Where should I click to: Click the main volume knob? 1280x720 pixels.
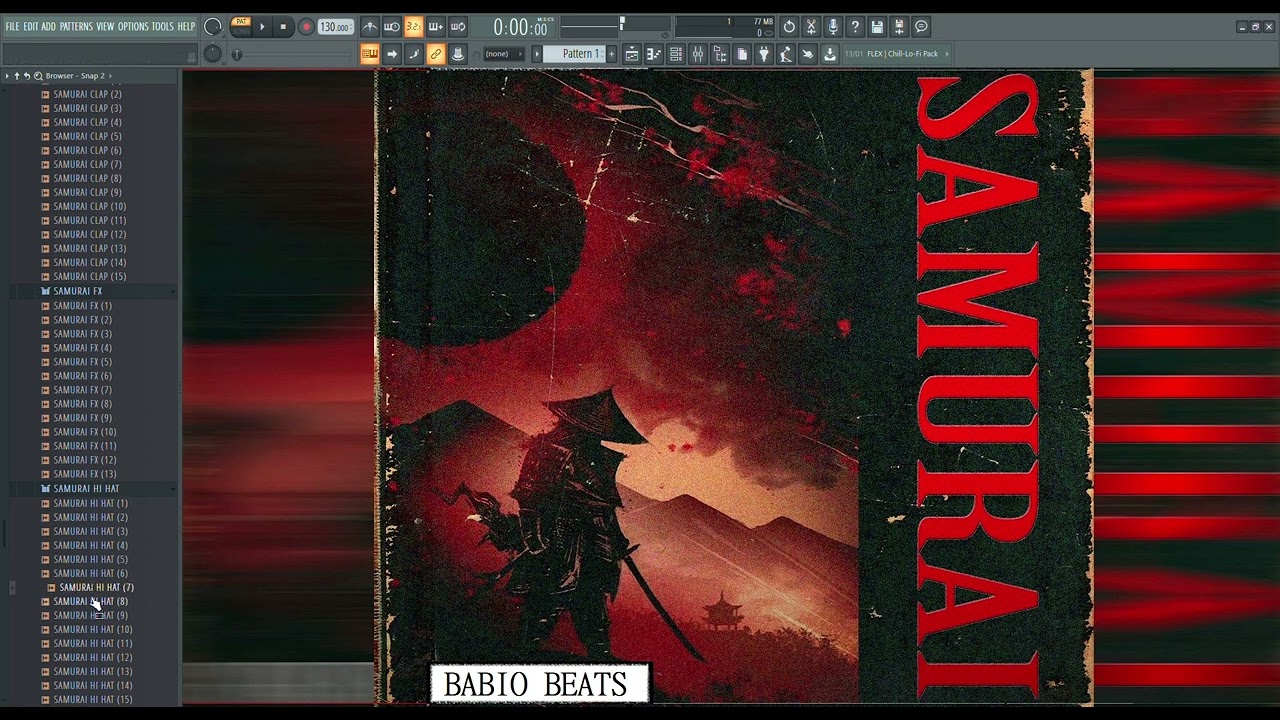click(x=213, y=27)
